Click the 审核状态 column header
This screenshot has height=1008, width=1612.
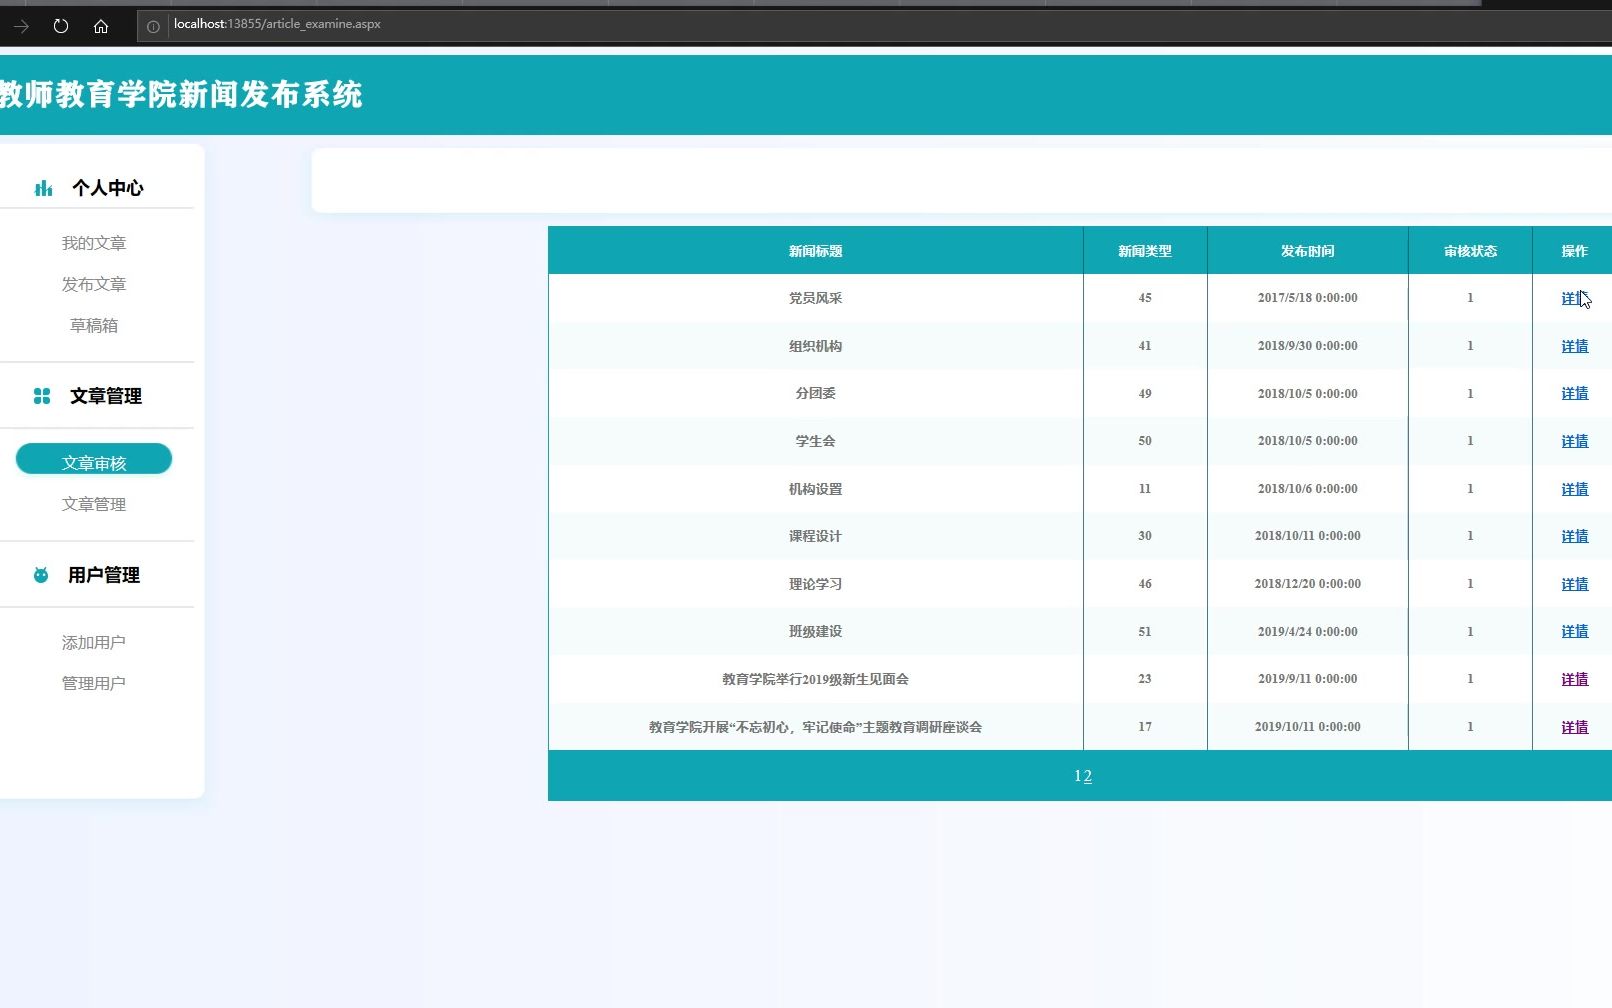(x=1470, y=251)
